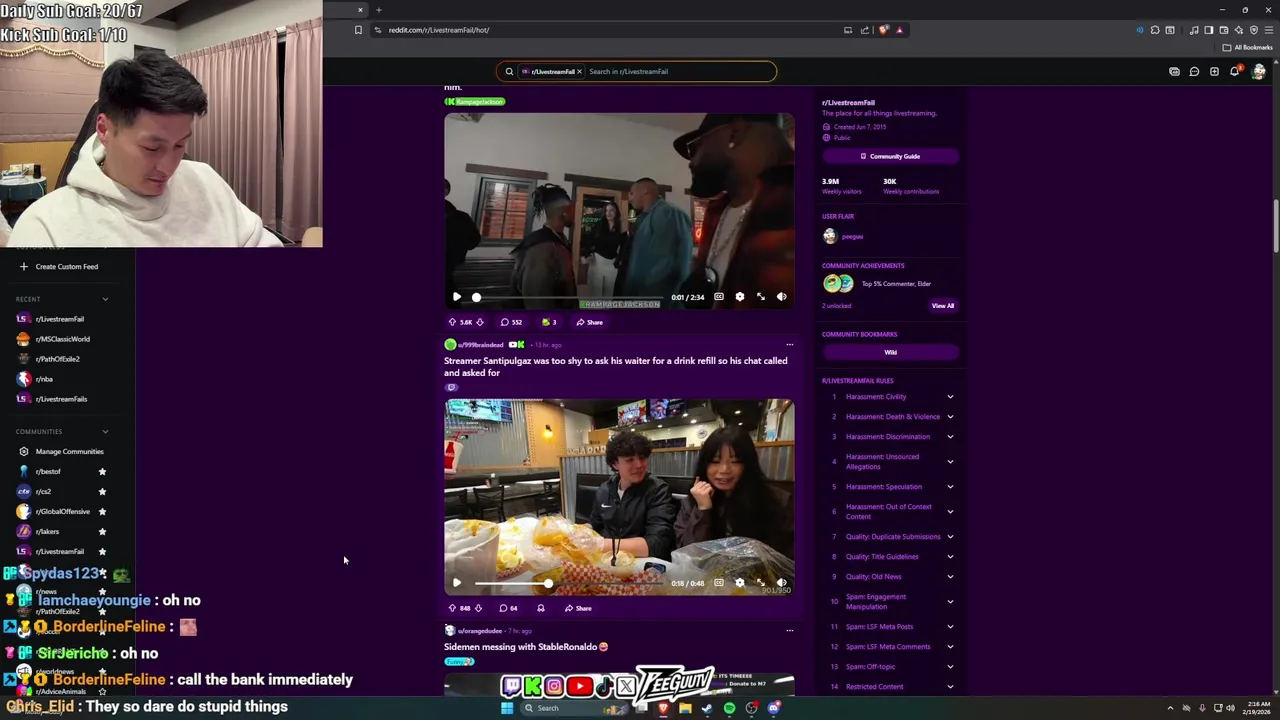
Task: Click View All community achievements
Action: (x=943, y=306)
